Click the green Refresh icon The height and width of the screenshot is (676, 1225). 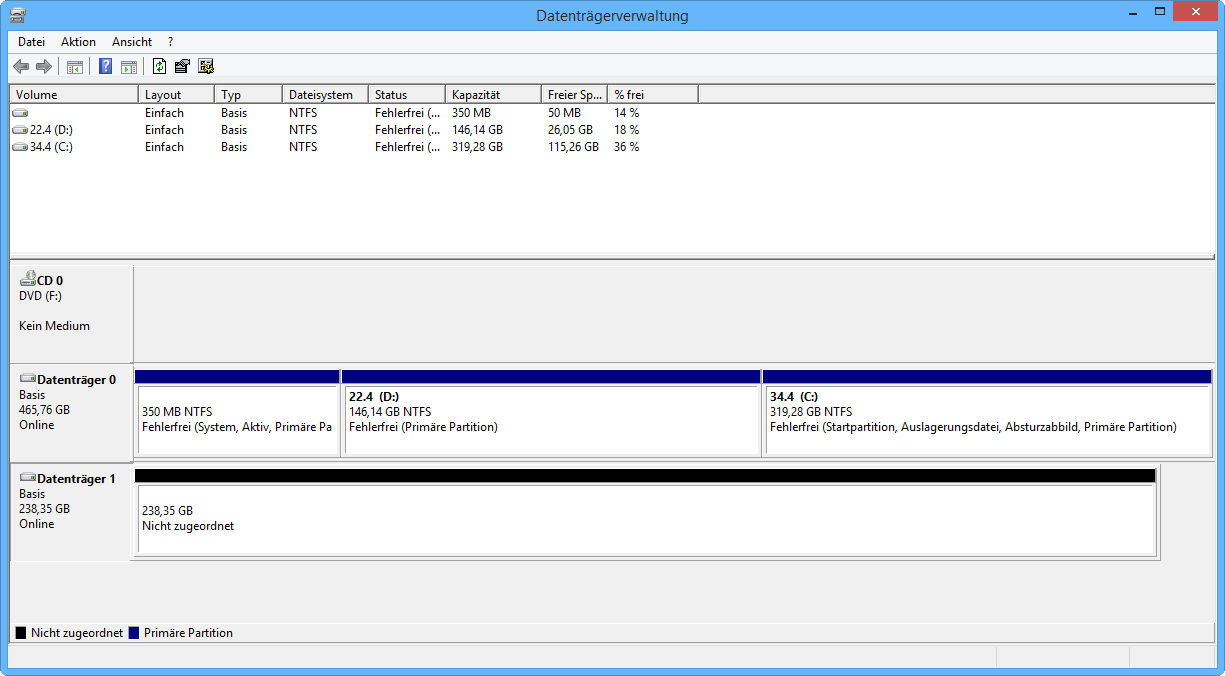tap(159, 67)
